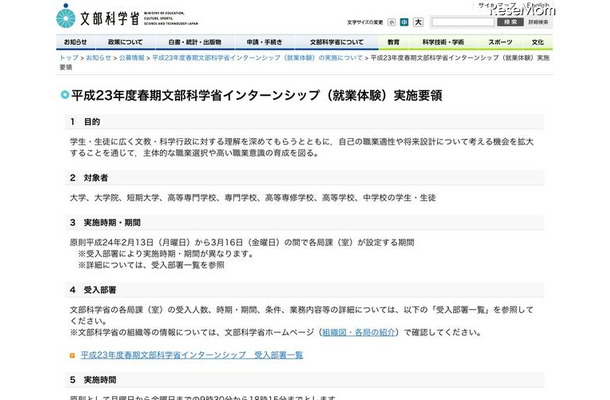Click the text ※受入部署により実施時期・期間が異なります
The height and width of the screenshot is (400, 610).
(x=166, y=254)
